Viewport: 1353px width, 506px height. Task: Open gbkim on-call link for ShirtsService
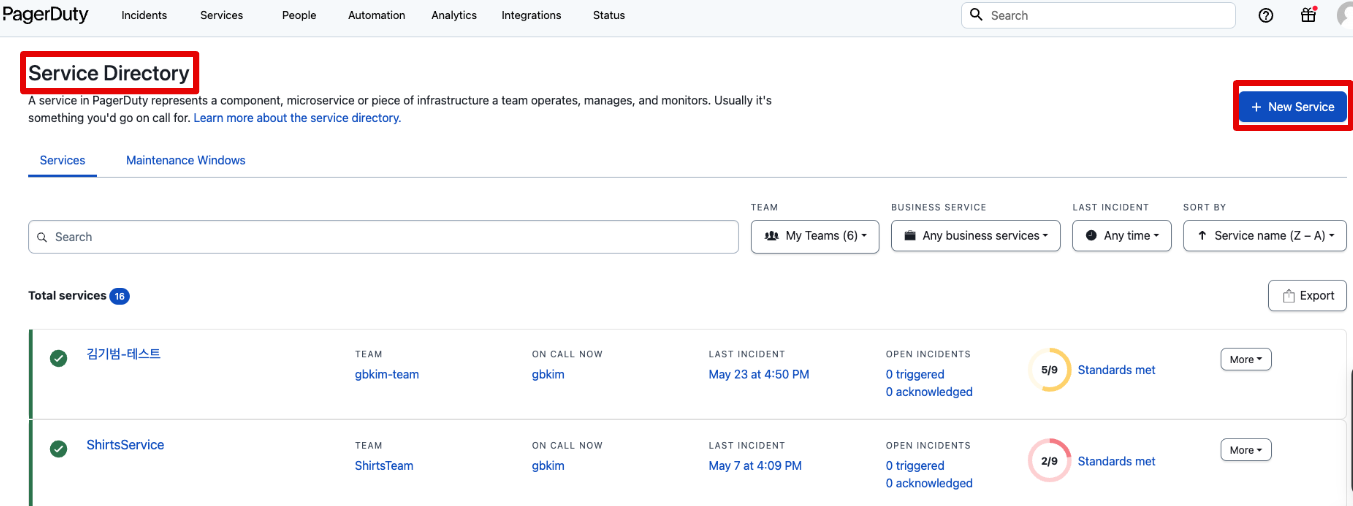click(x=548, y=466)
